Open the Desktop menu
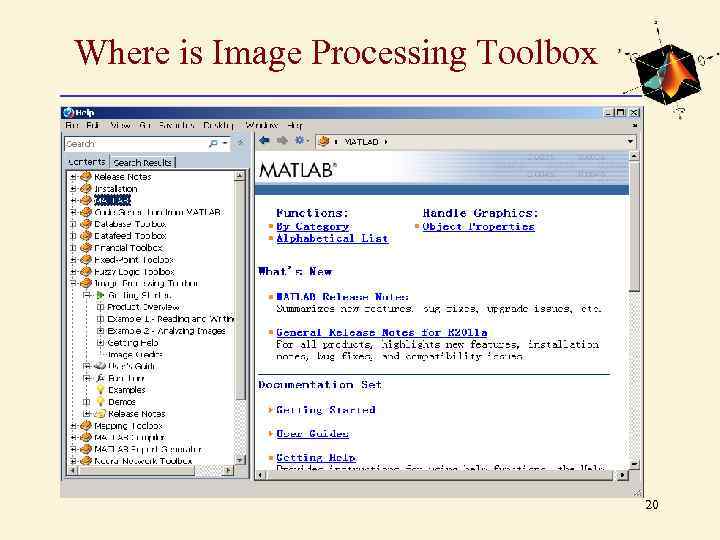This screenshot has width=720, height=540. click(x=219, y=125)
